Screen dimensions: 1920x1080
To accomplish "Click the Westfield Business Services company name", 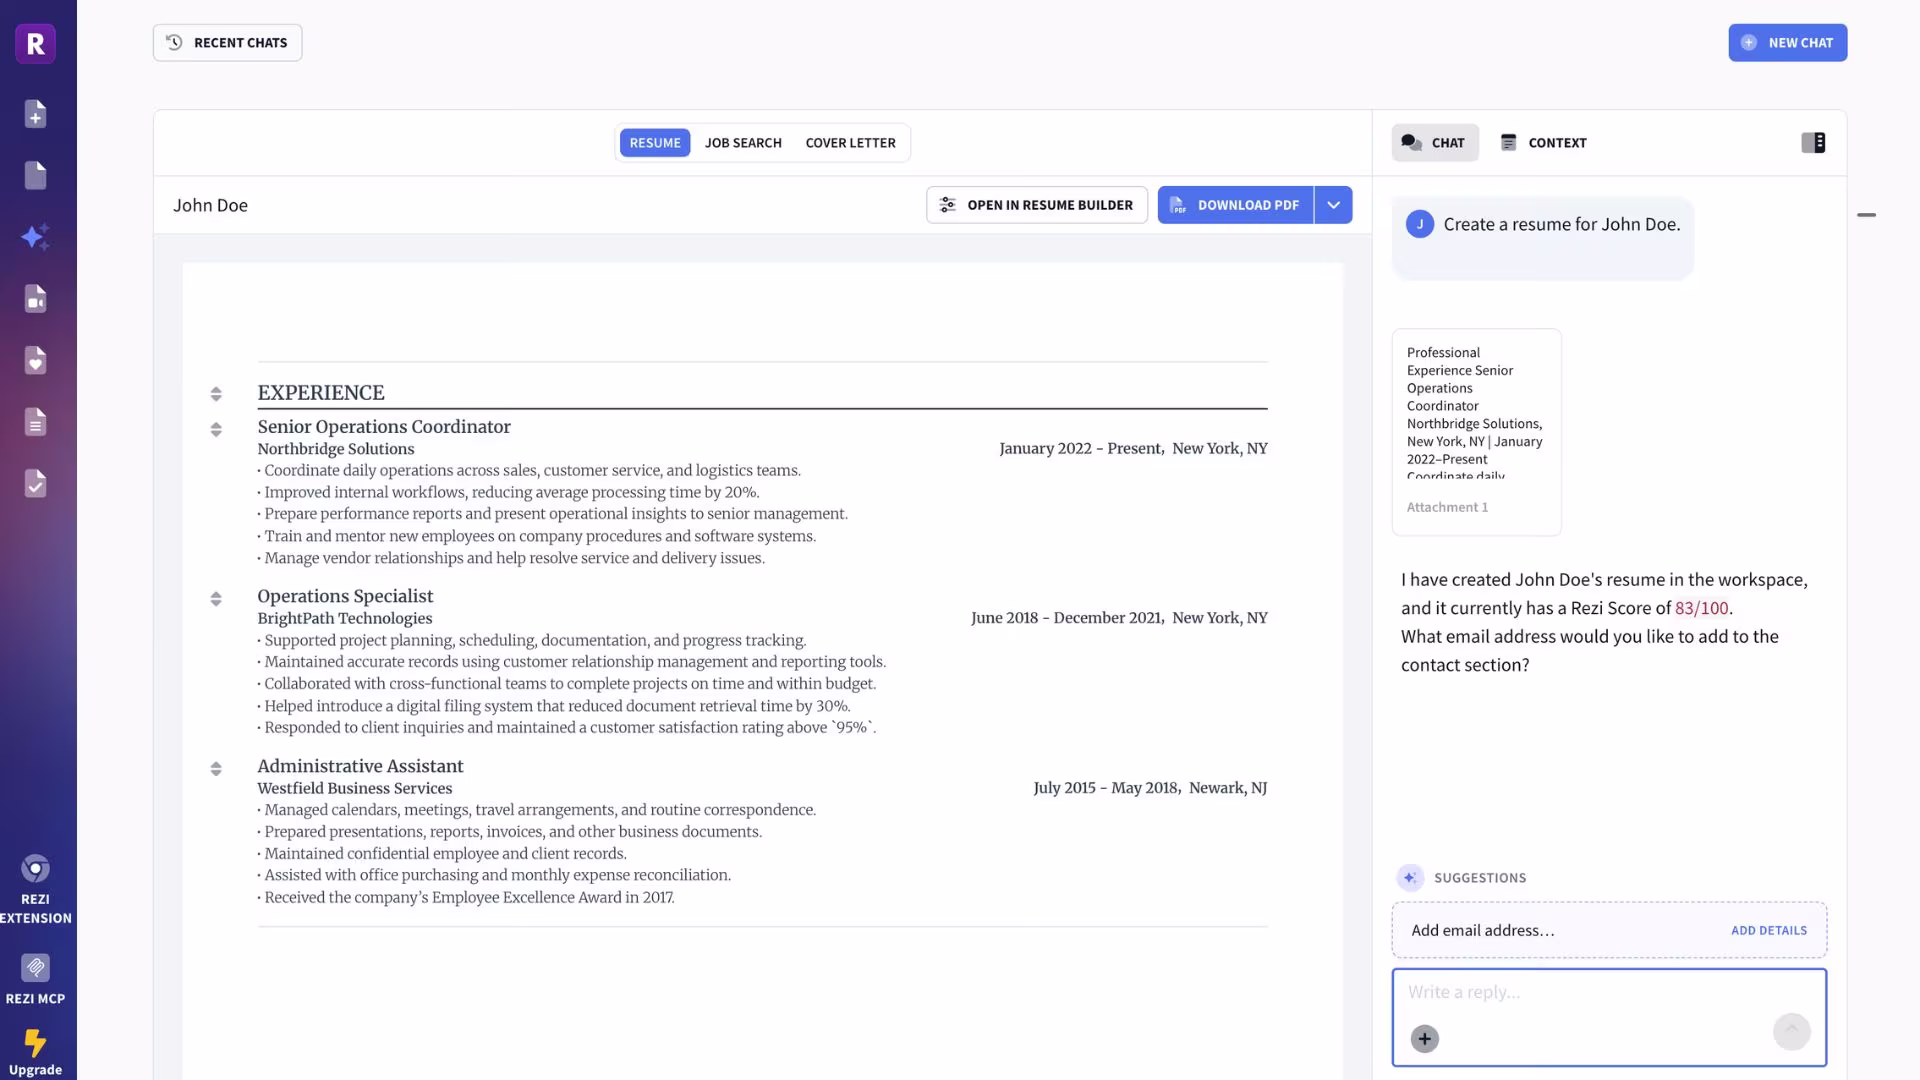I will [x=354, y=789].
